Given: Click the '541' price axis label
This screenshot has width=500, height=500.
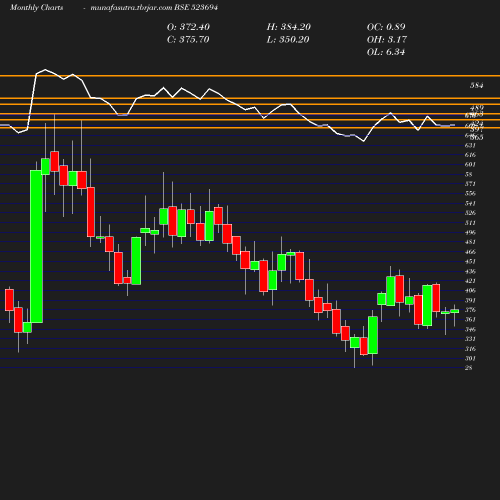Looking at the screenshot, I should tap(470, 203).
